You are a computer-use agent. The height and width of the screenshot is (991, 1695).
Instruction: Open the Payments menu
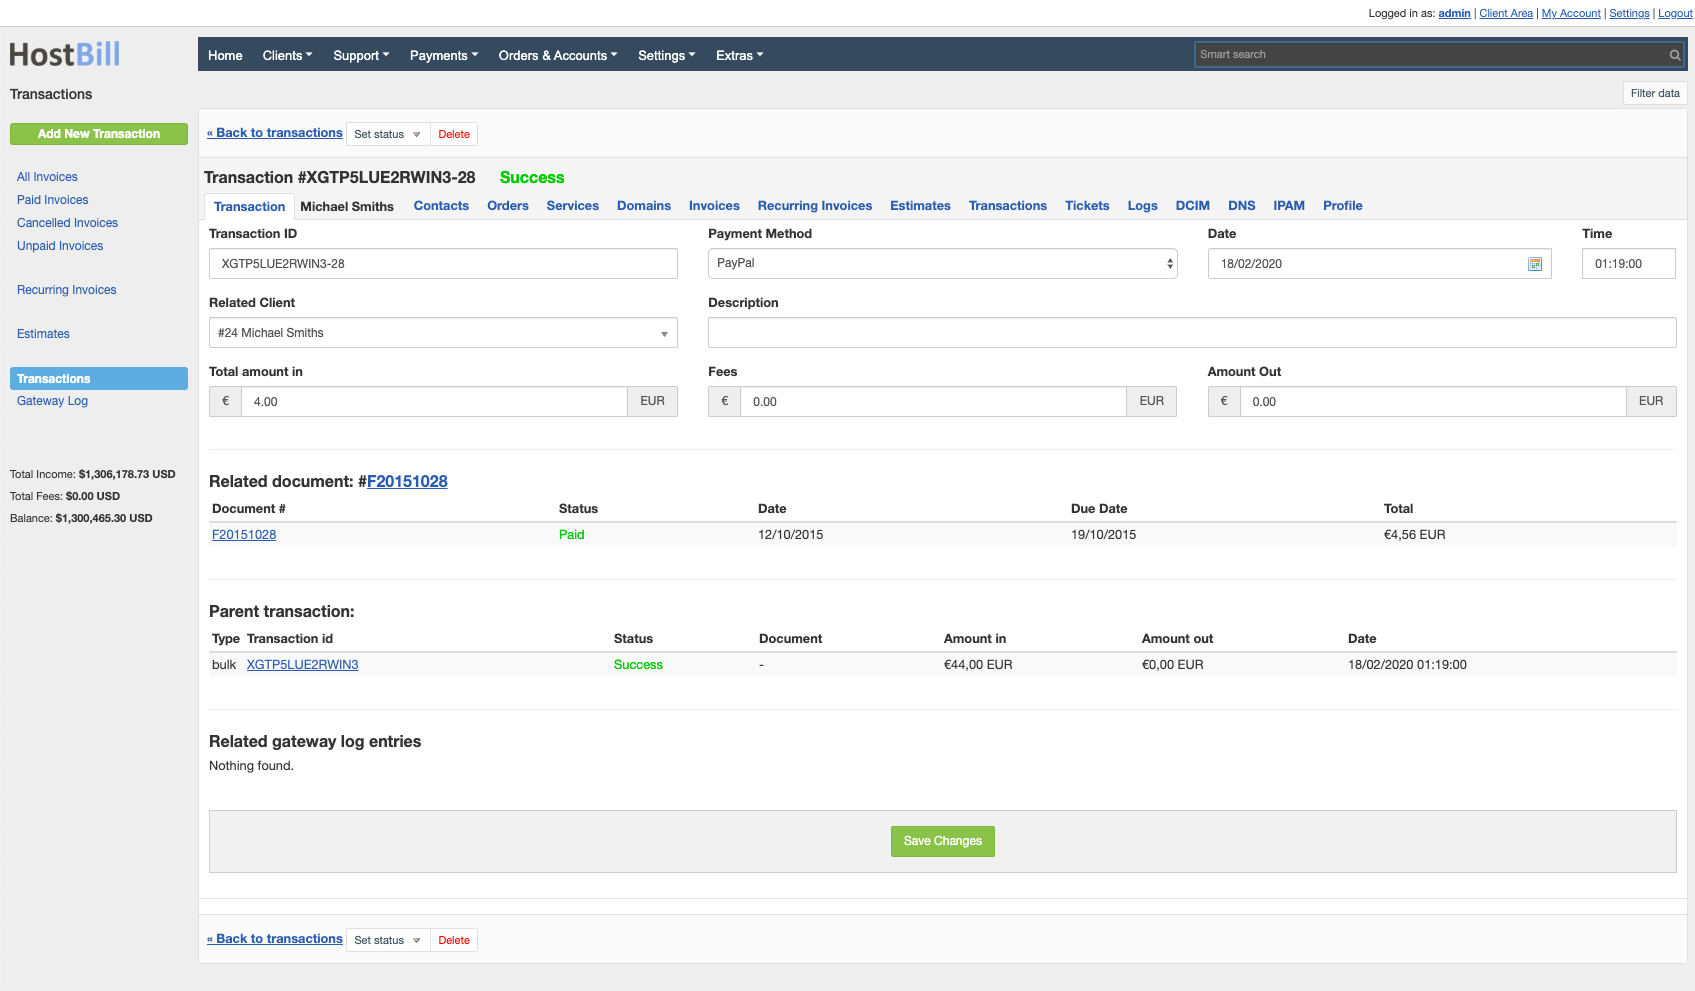click(443, 55)
